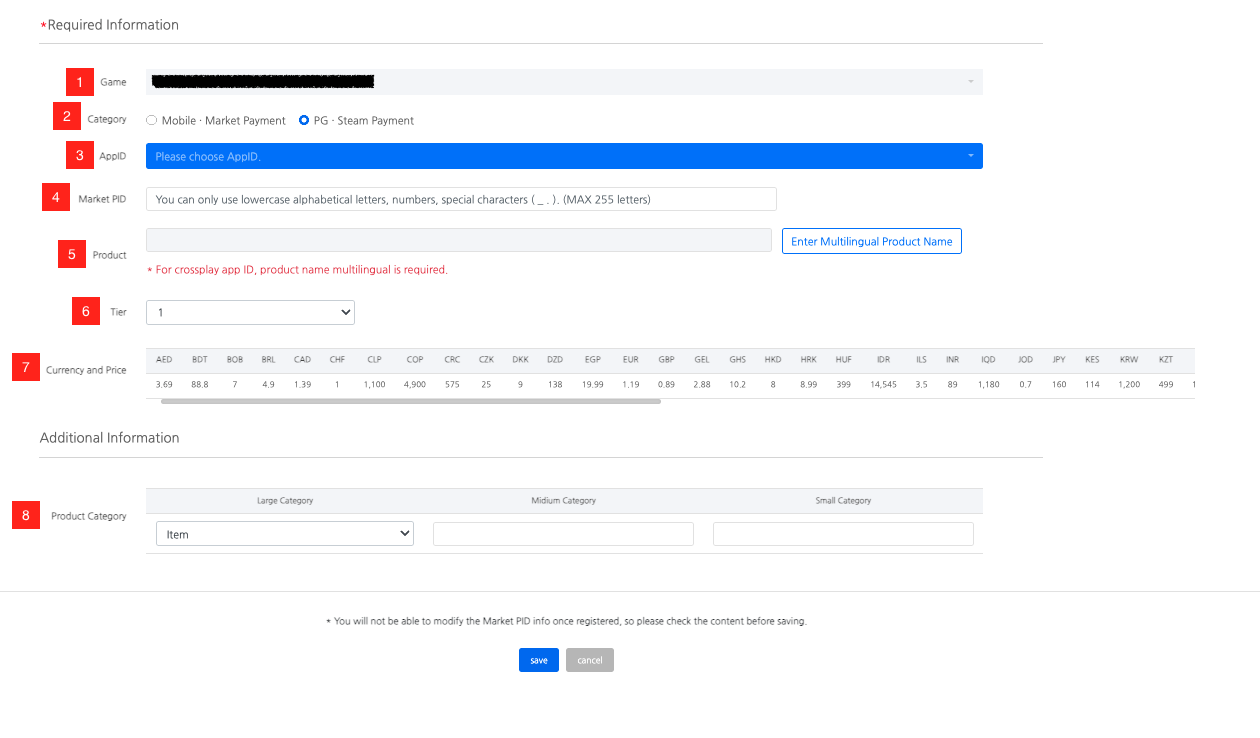Click the red number 5 marker beside Product

[x=72, y=254]
